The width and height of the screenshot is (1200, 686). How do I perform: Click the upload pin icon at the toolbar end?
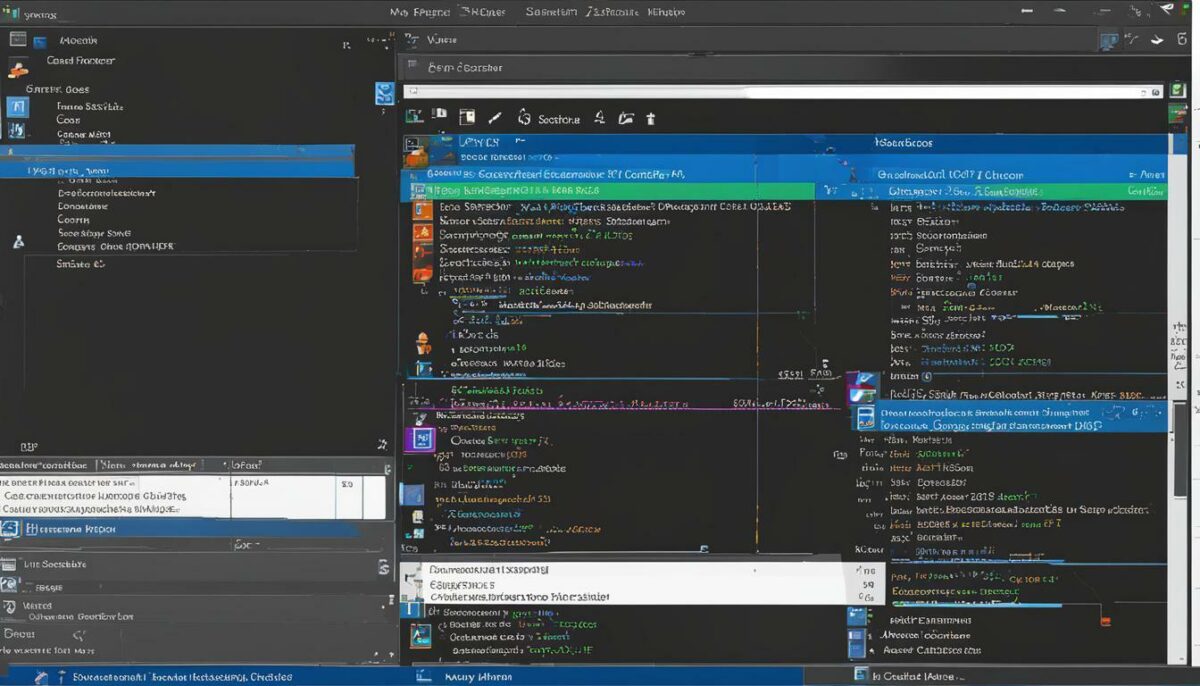pos(651,117)
